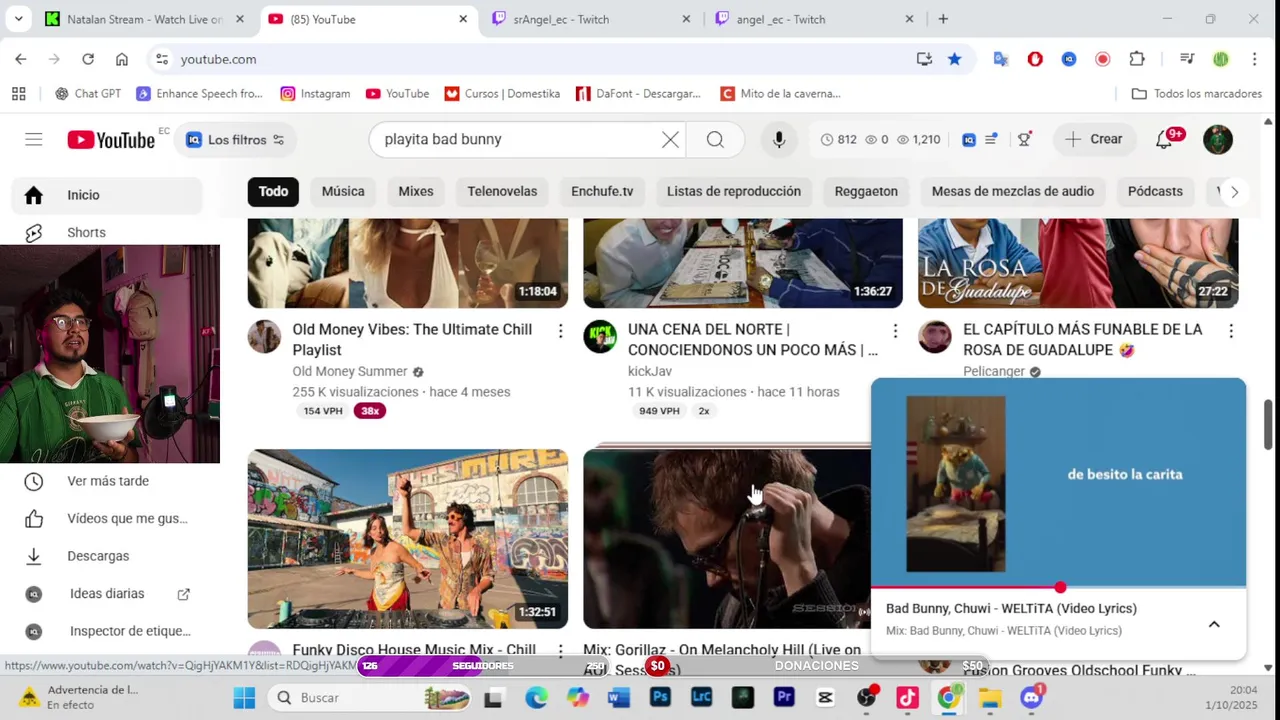Open Shorts in the sidebar

tap(107, 232)
